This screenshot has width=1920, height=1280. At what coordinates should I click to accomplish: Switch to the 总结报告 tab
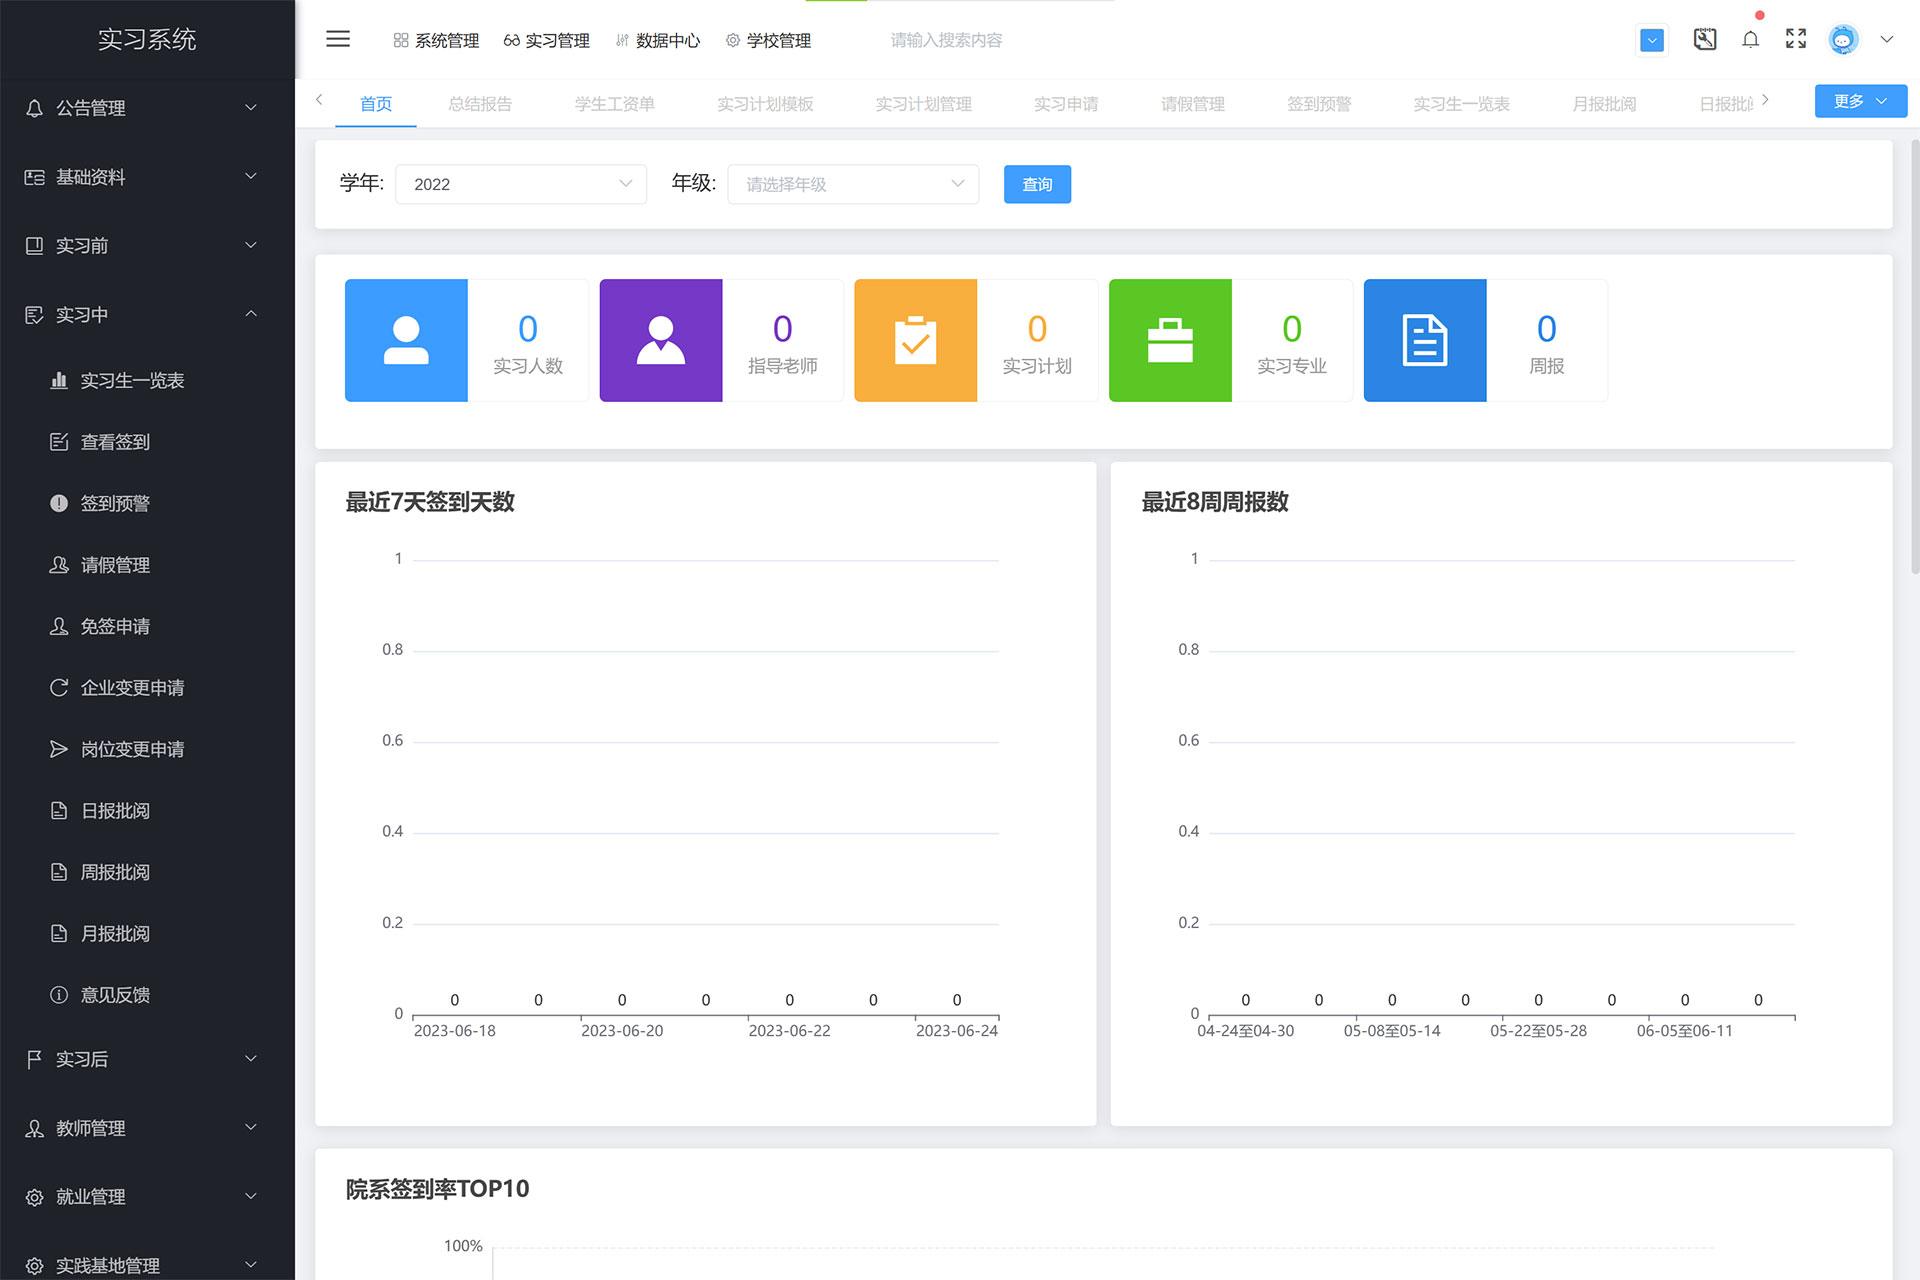click(x=480, y=104)
